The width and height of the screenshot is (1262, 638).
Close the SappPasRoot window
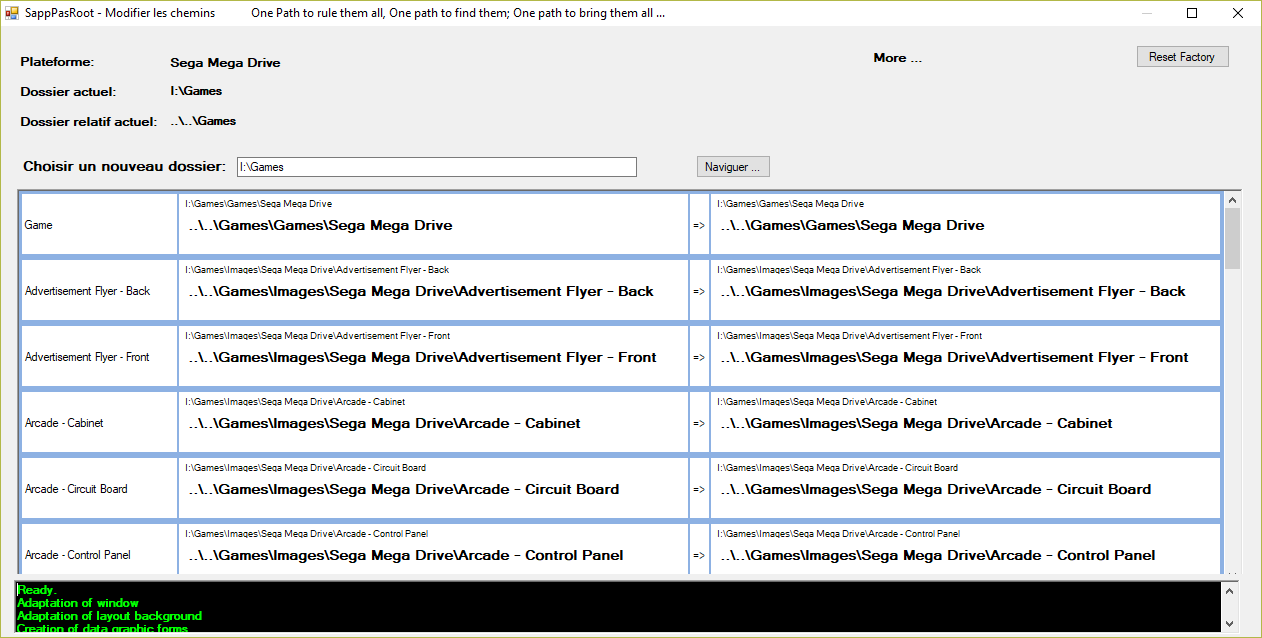(x=1238, y=13)
